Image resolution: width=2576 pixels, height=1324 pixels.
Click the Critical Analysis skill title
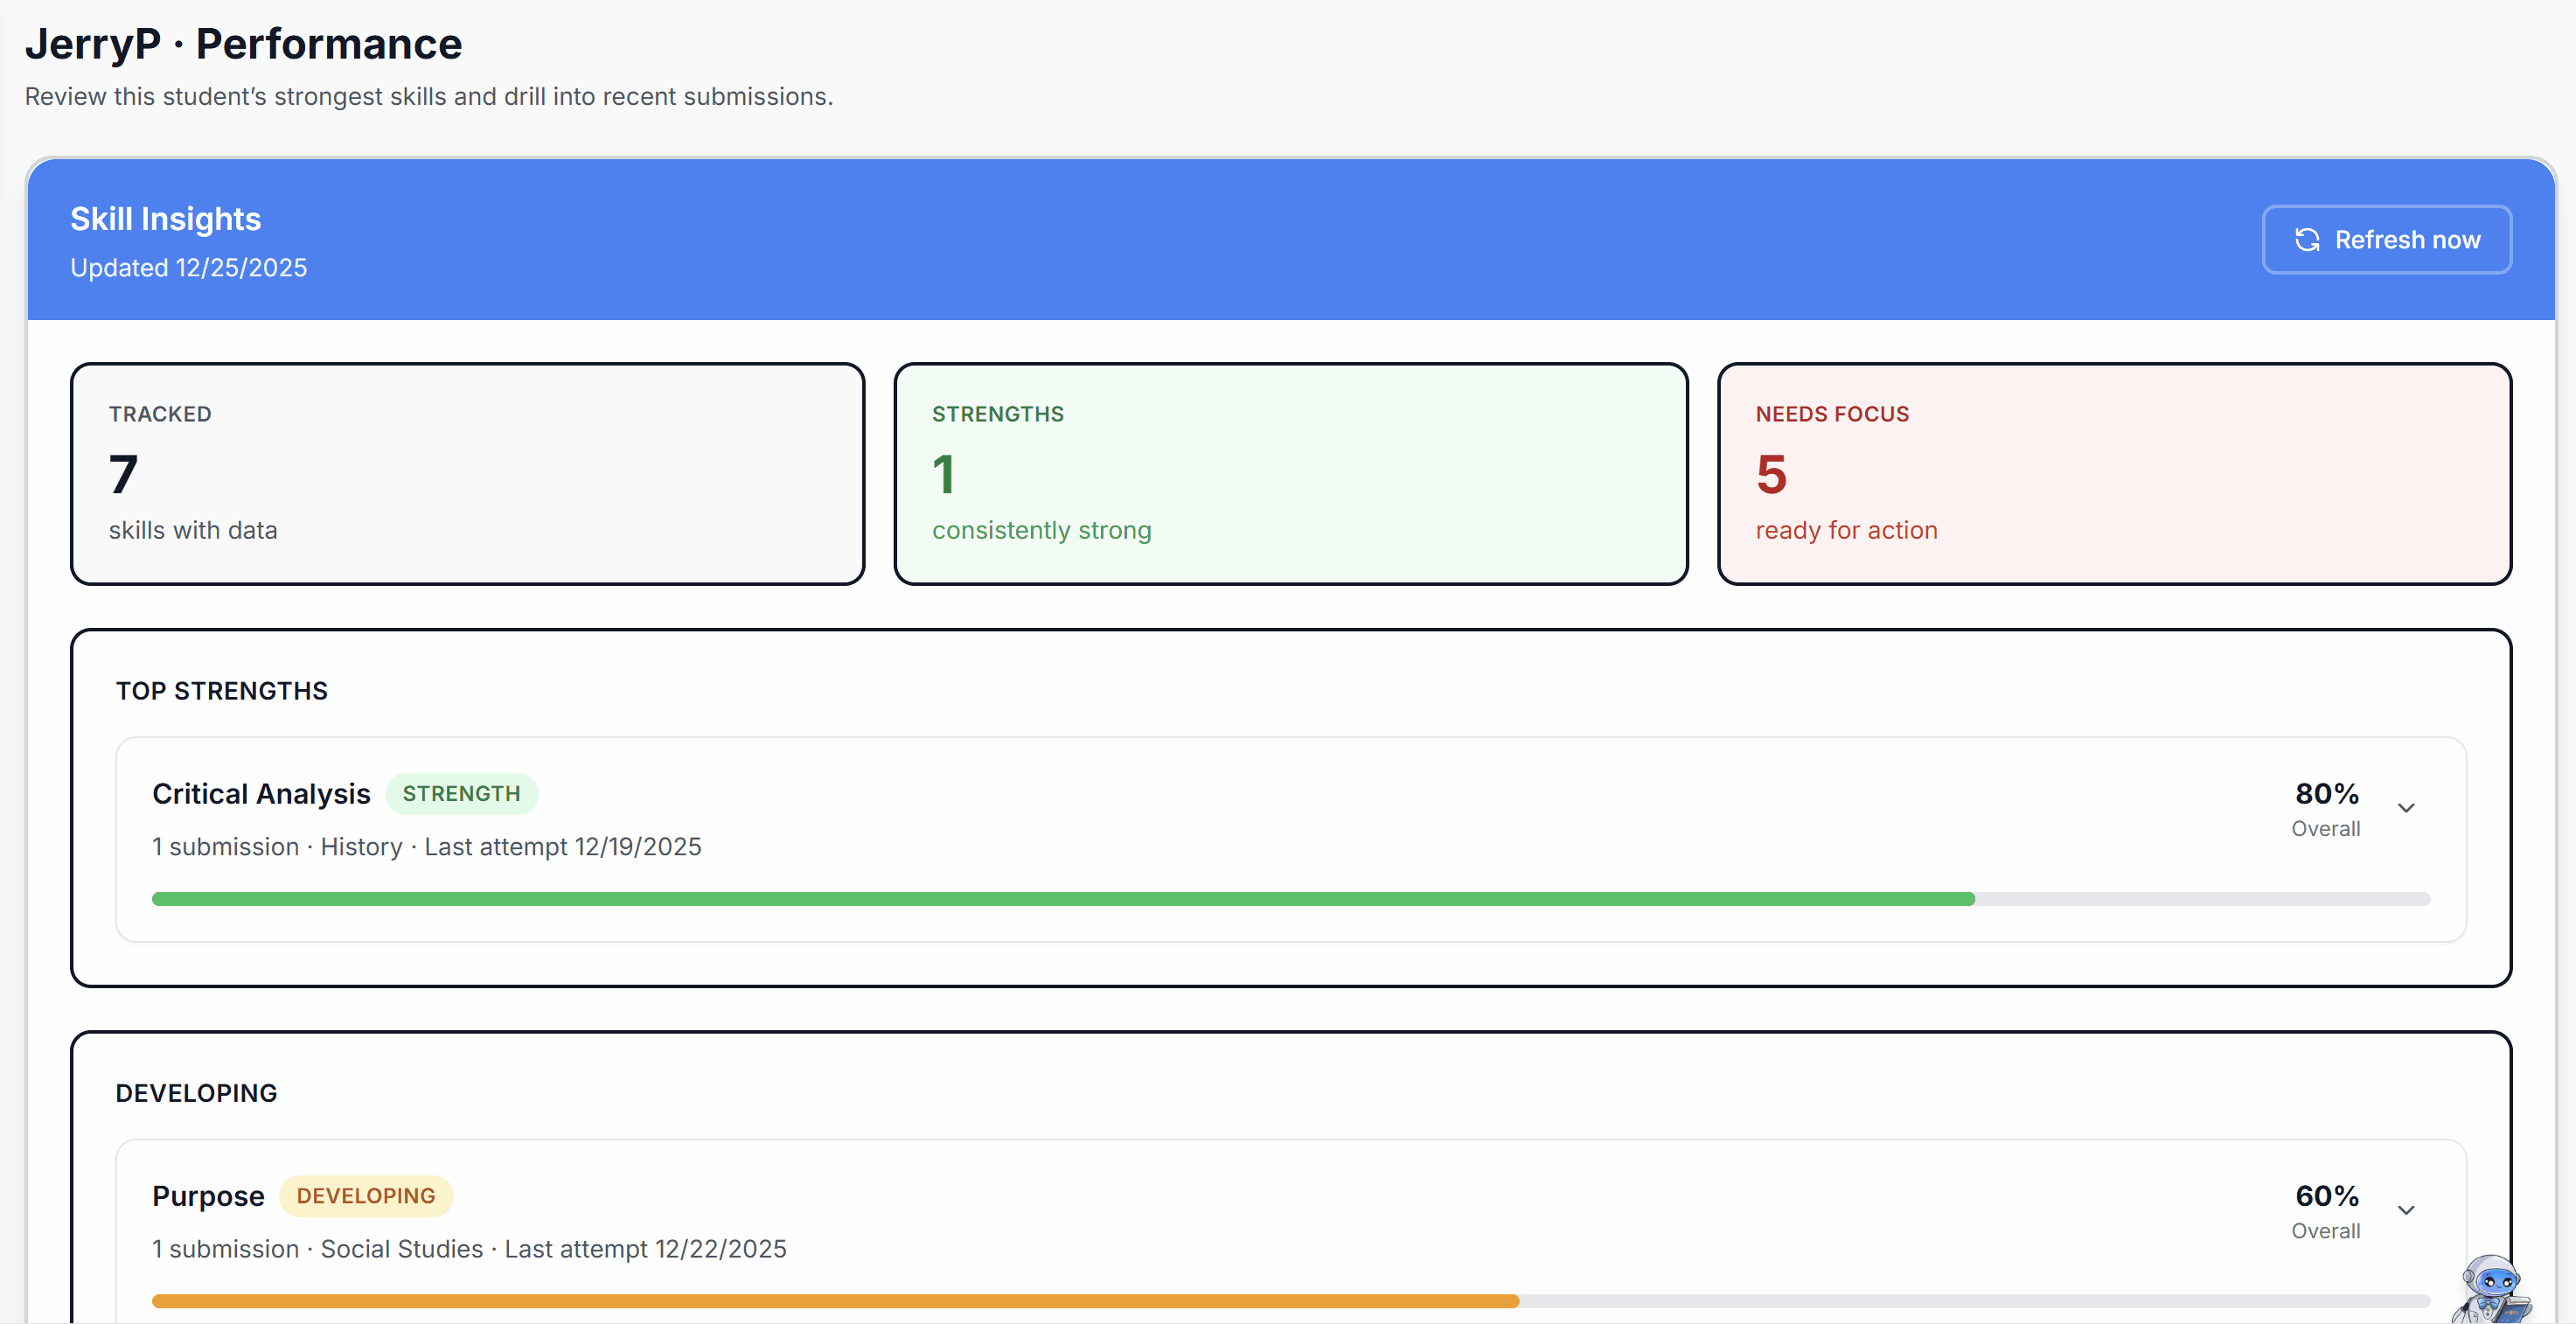click(261, 794)
